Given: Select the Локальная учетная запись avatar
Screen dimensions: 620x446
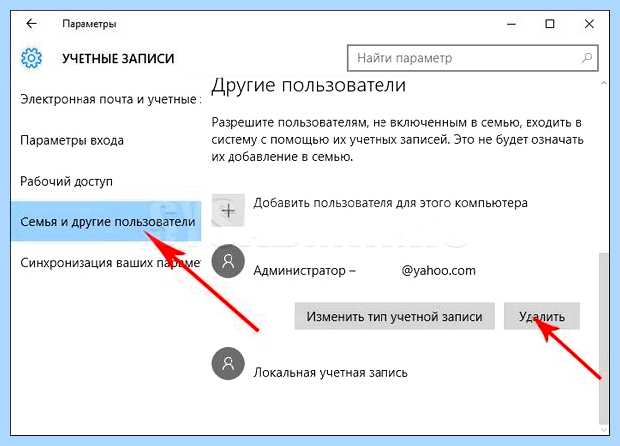Looking at the screenshot, I should click(x=228, y=363).
